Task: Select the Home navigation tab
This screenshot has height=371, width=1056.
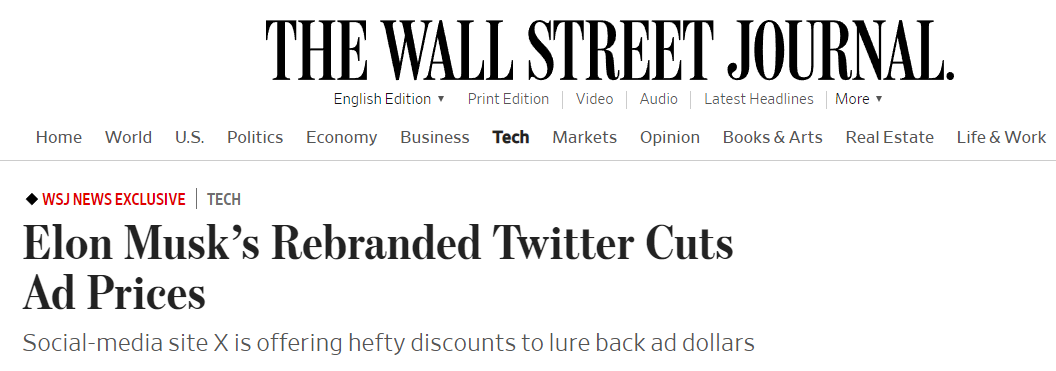Action: [x=59, y=137]
